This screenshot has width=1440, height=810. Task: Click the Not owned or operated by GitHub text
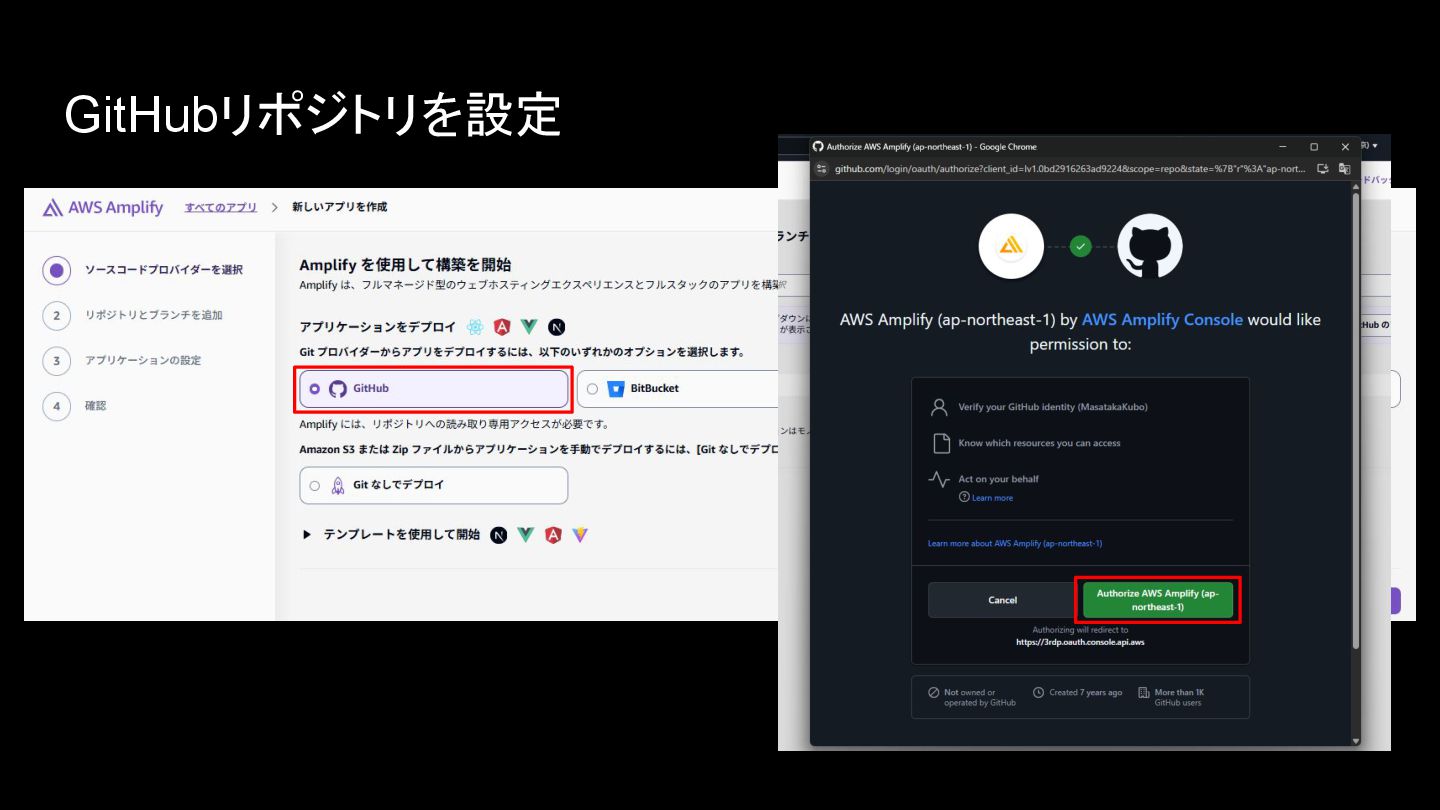point(979,697)
